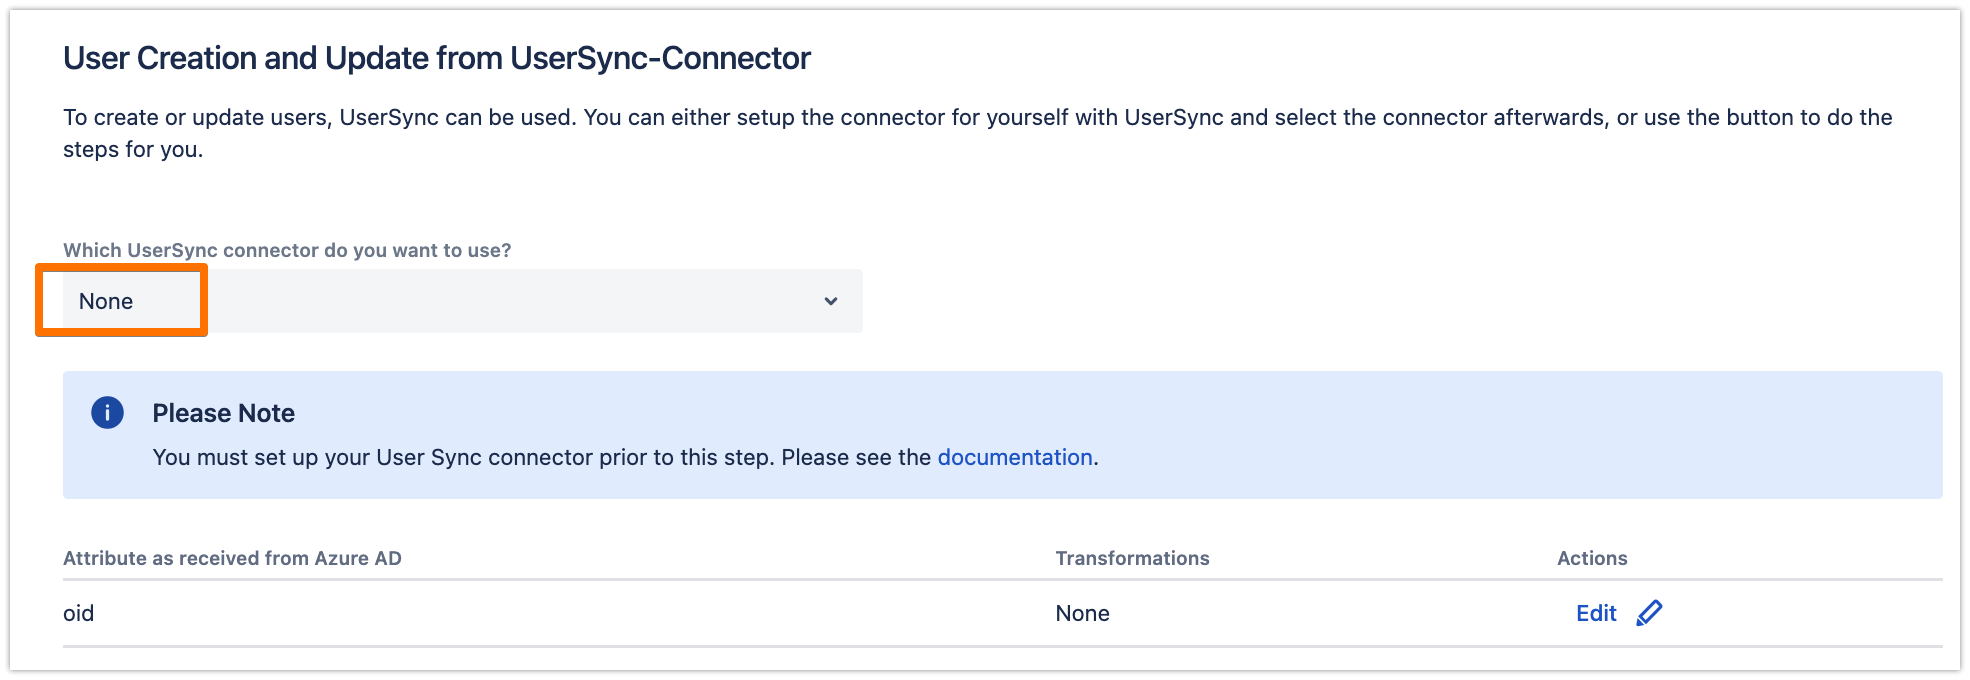1970x680 pixels.
Task: Click "steps for you." at the paragraph's end
Action: coord(133,150)
